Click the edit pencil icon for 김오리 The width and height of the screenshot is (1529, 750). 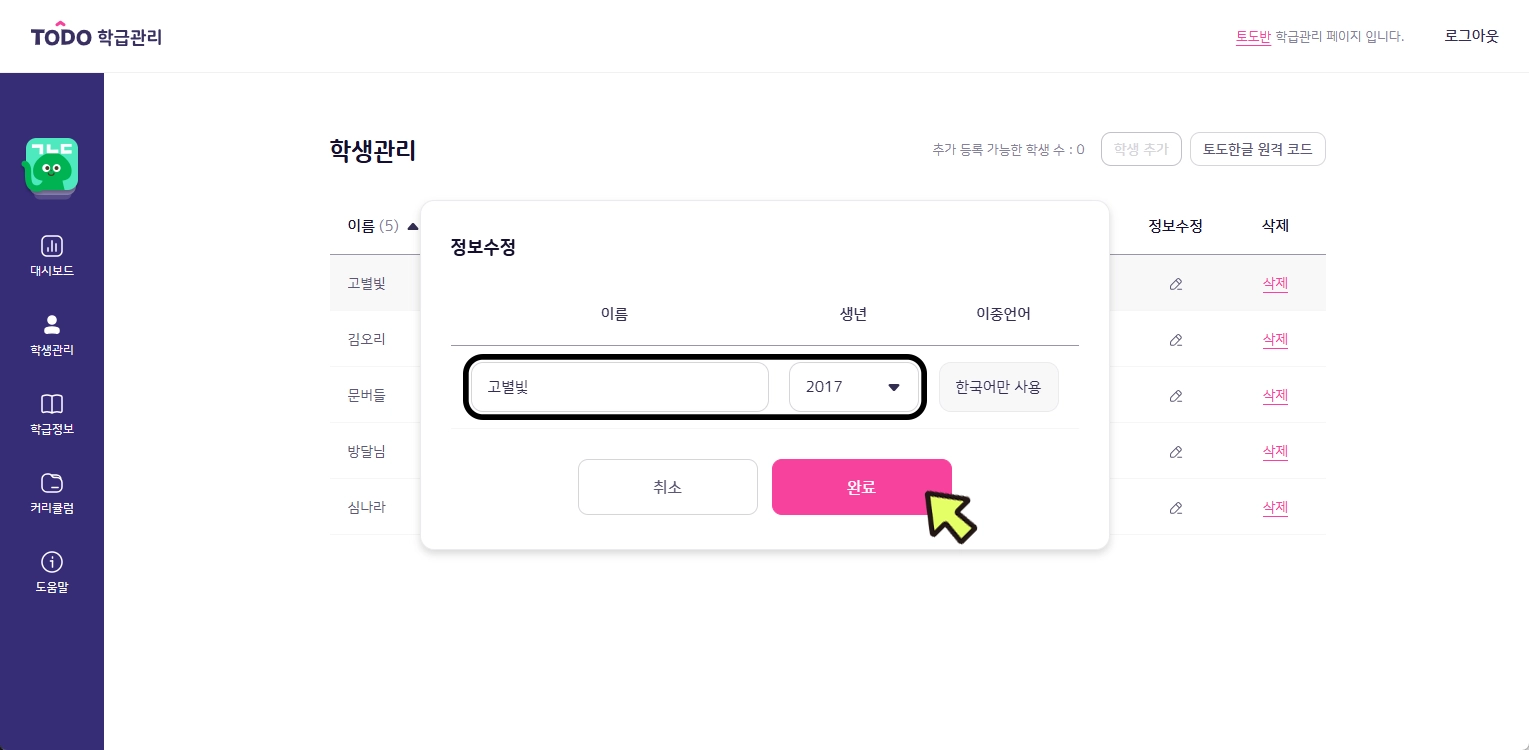coord(1175,340)
